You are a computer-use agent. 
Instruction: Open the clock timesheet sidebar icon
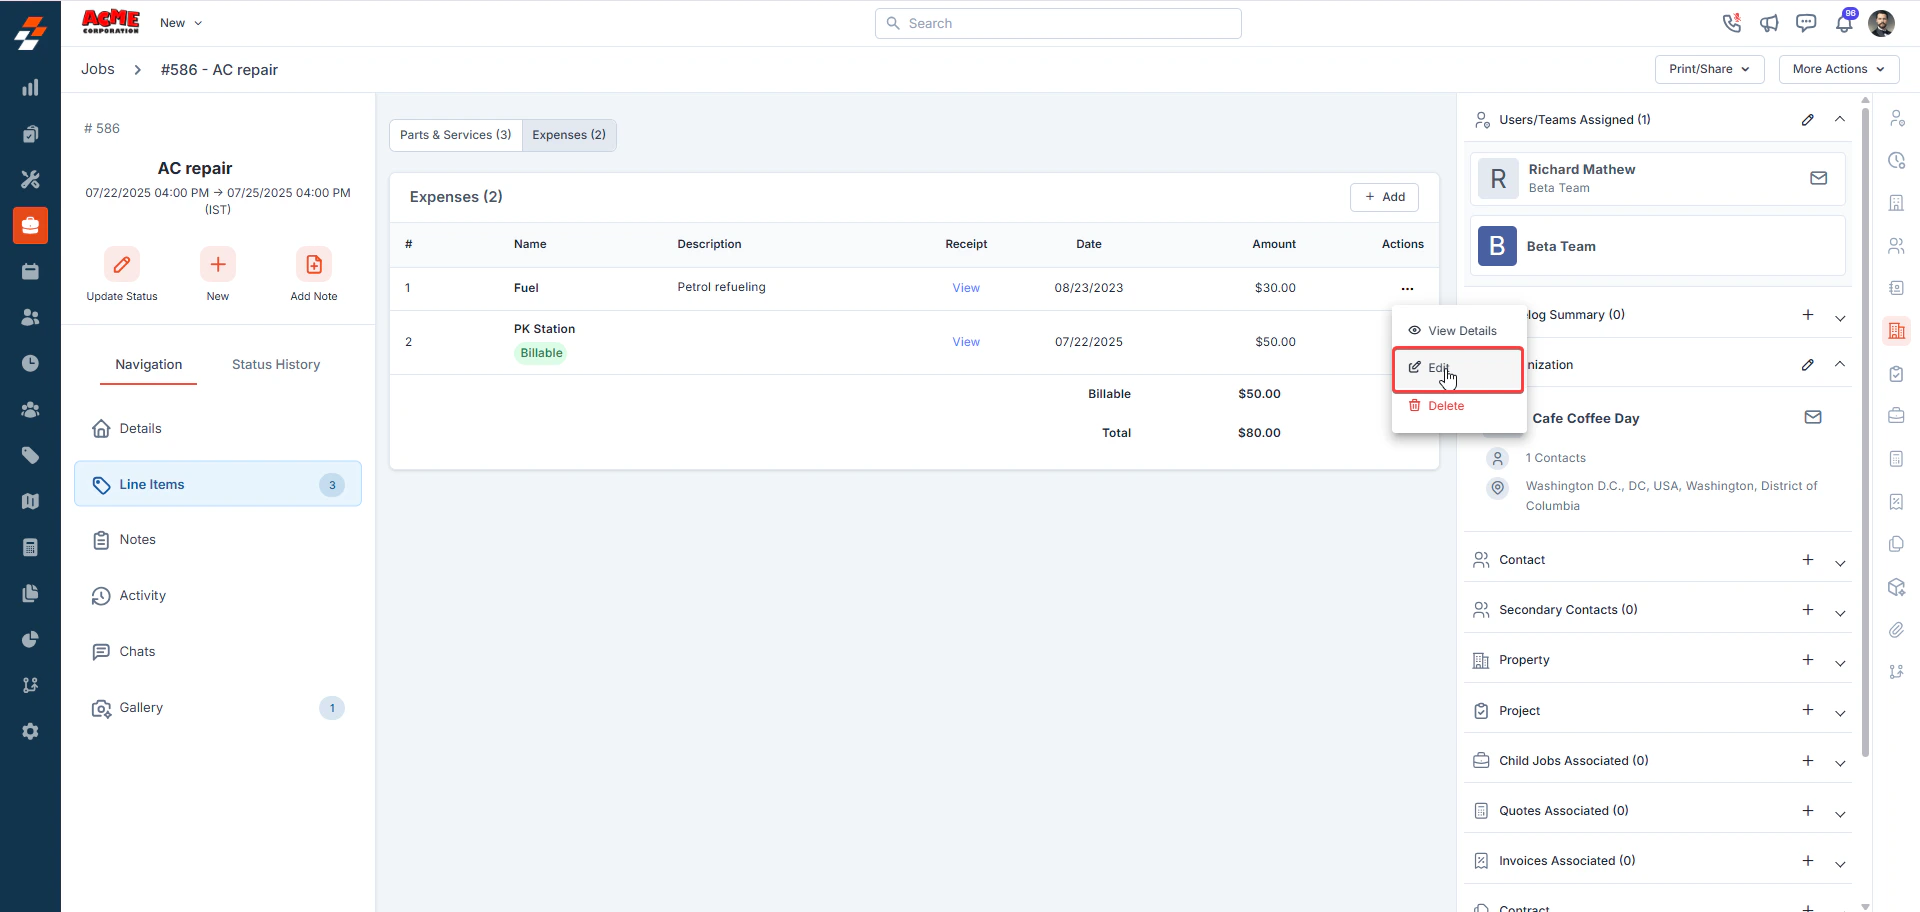click(30, 363)
